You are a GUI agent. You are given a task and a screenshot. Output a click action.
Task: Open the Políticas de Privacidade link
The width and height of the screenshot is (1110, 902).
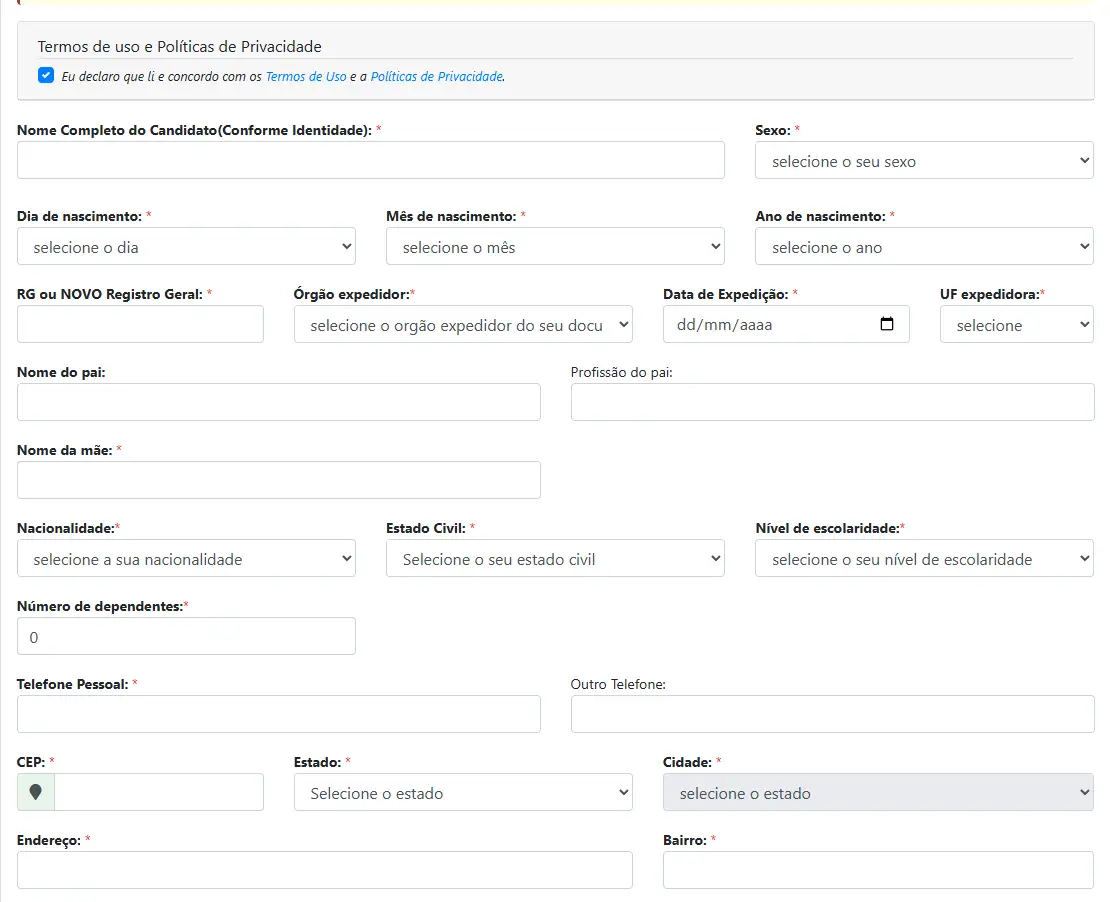(x=436, y=76)
